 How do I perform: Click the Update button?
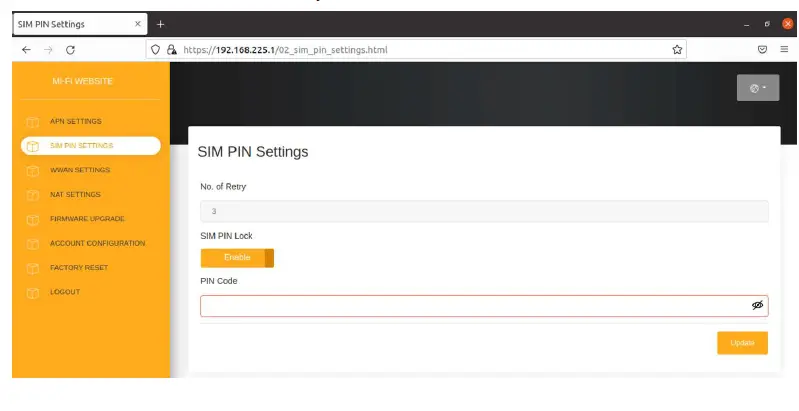742,343
